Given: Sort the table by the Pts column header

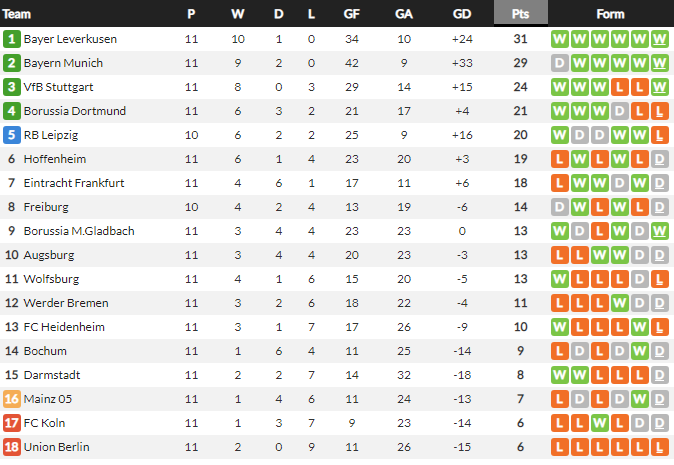Looking at the screenshot, I should pyautogui.click(x=520, y=14).
